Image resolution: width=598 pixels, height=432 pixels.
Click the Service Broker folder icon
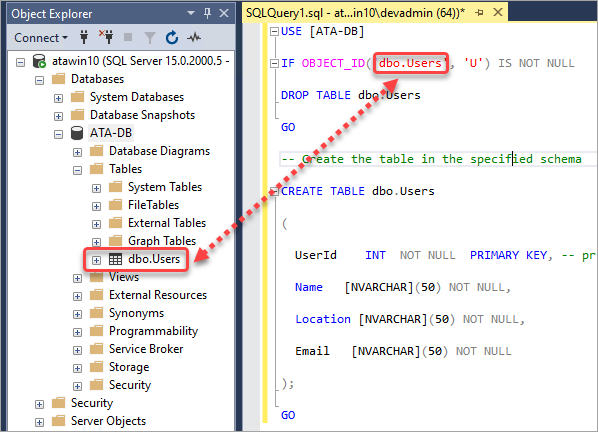click(x=96, y=349)
